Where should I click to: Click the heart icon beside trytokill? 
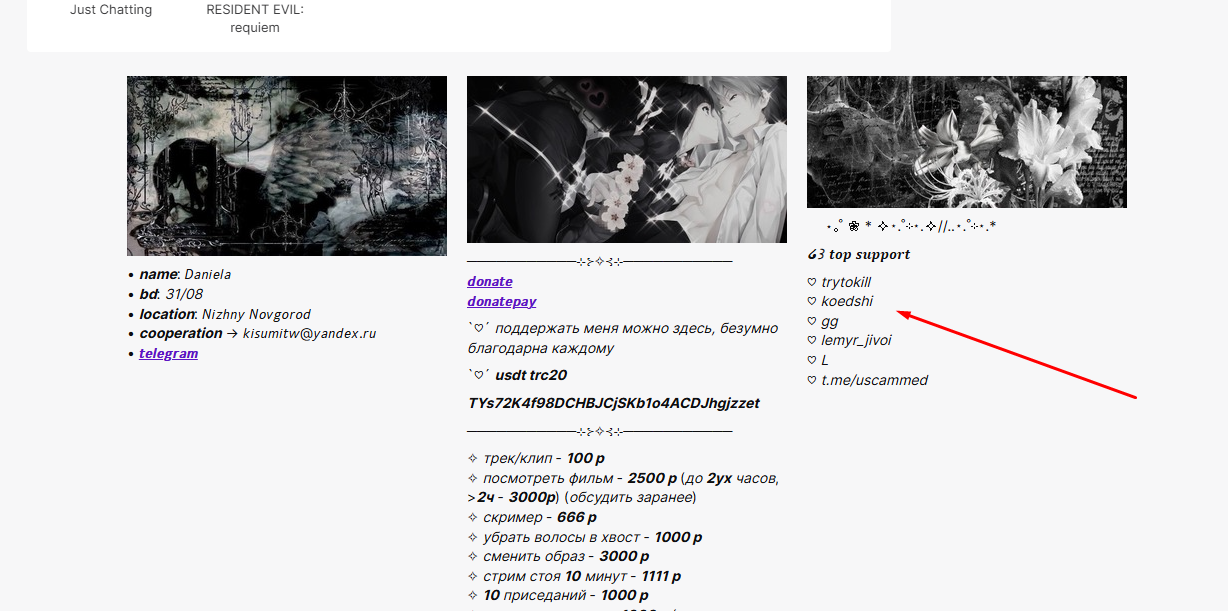[812, 282]
